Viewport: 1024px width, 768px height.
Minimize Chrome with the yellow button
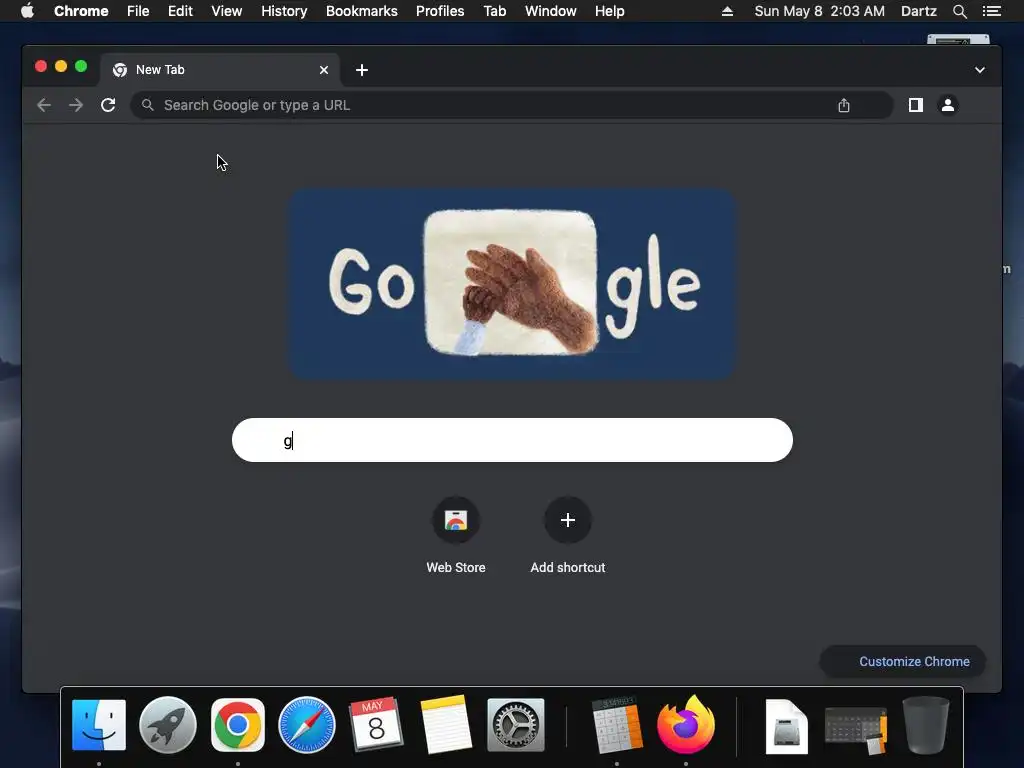[61, 66]
